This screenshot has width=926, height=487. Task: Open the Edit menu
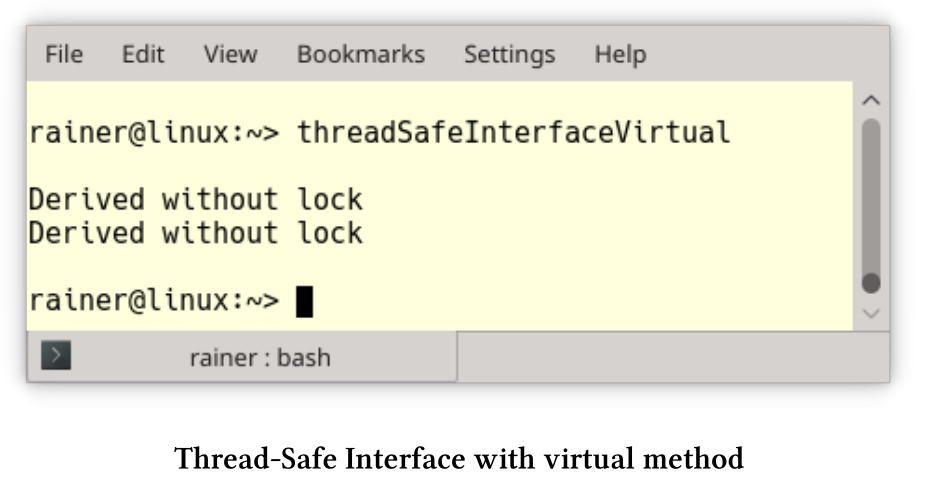(x=143, y=54)
